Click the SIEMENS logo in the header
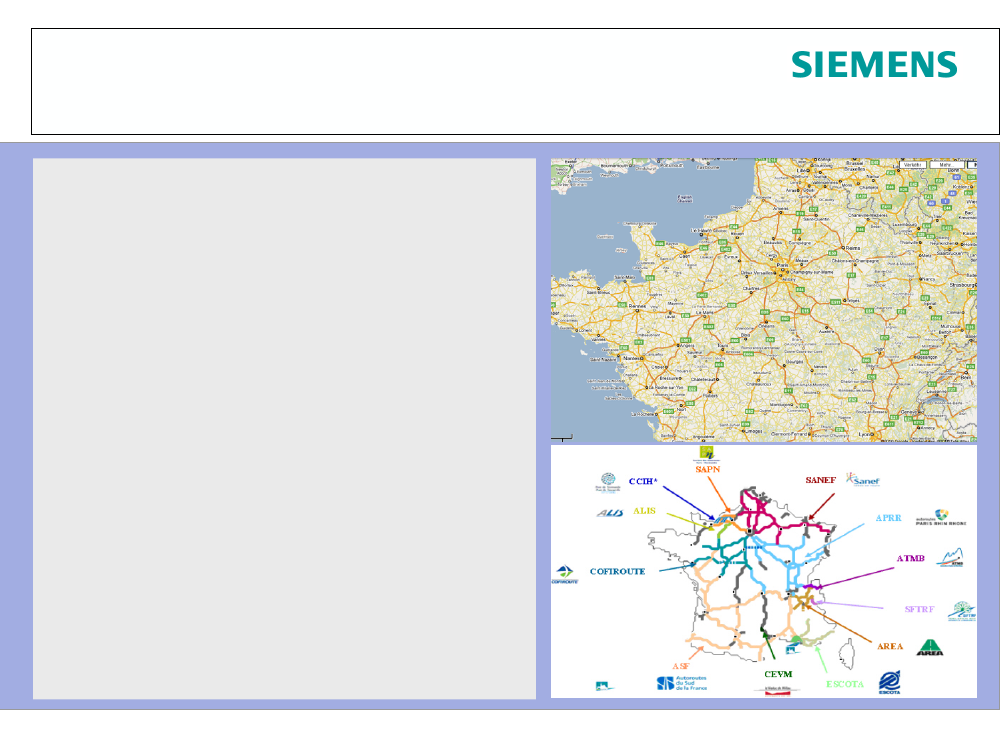Image resolution: width=1000 pixels, height=750 pixels. (874, 64)
